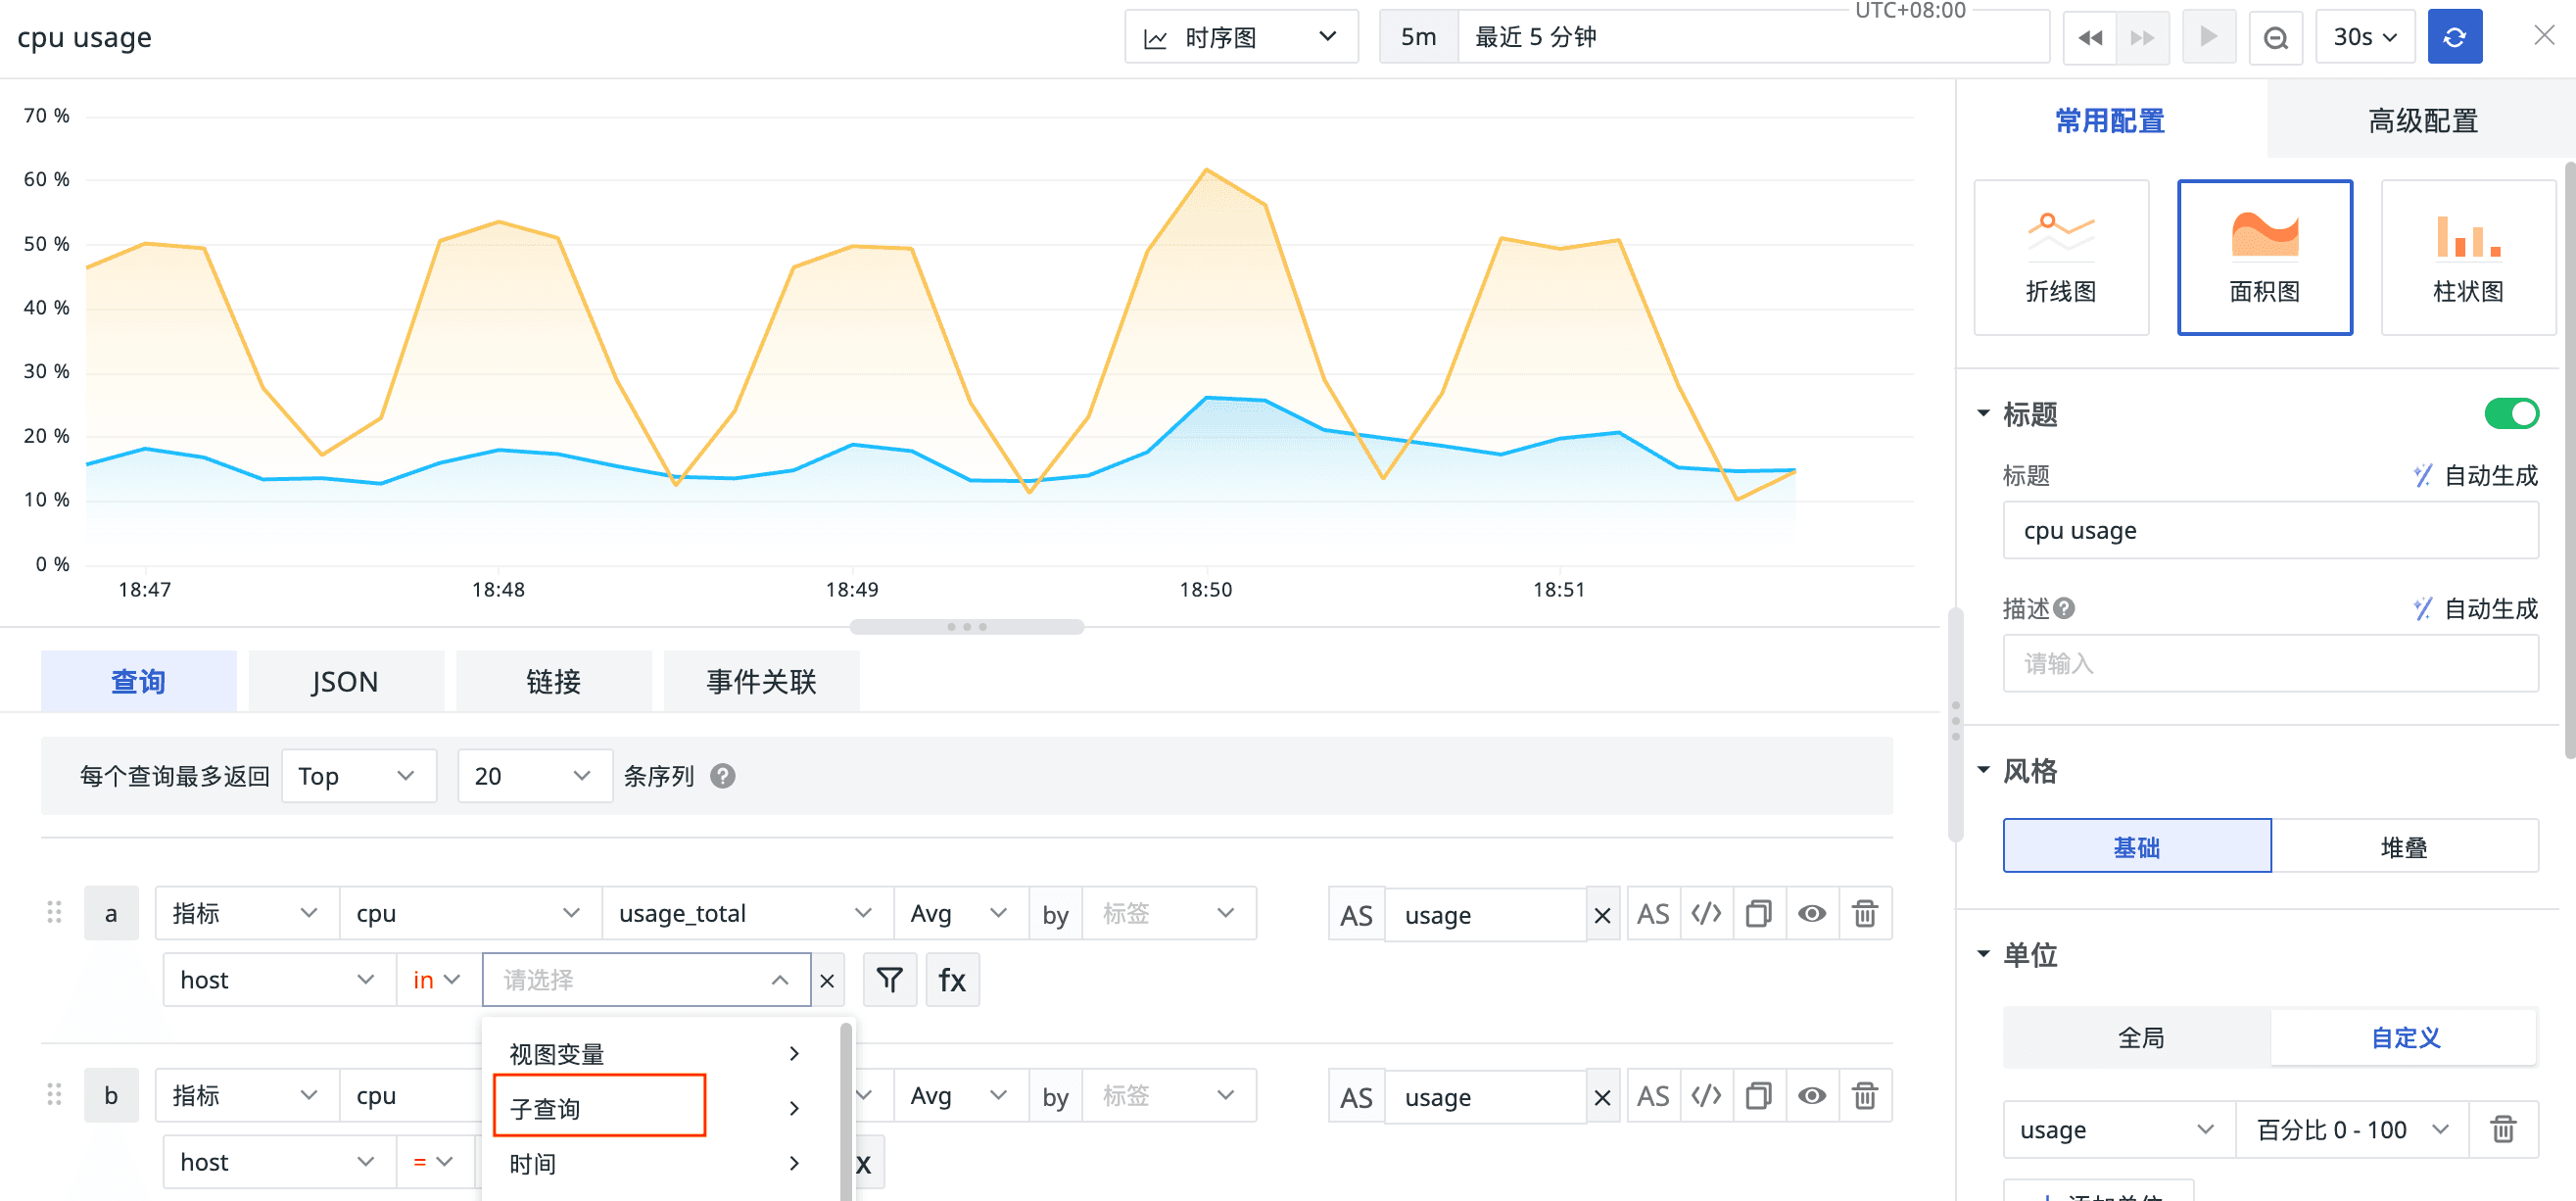
Task: Open the fx function button on query a
Action: [951, 979]
